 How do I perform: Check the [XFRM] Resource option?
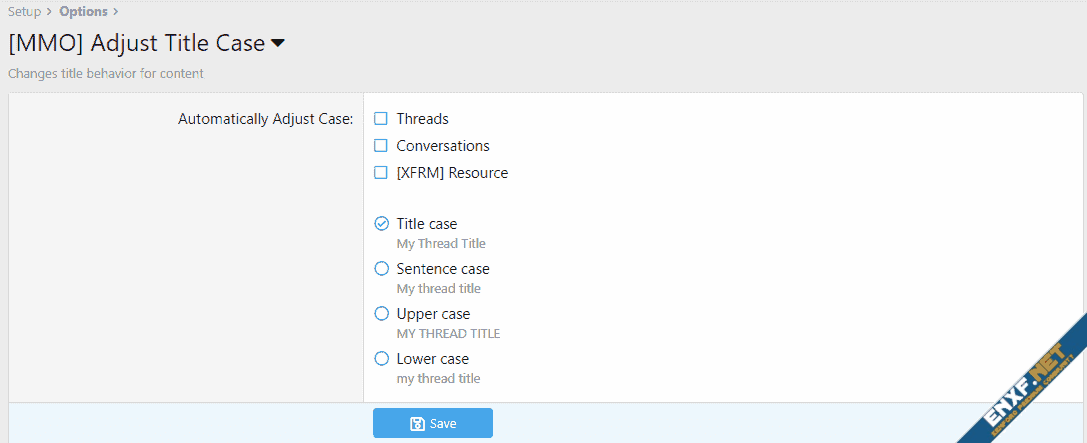pos(381,173)
